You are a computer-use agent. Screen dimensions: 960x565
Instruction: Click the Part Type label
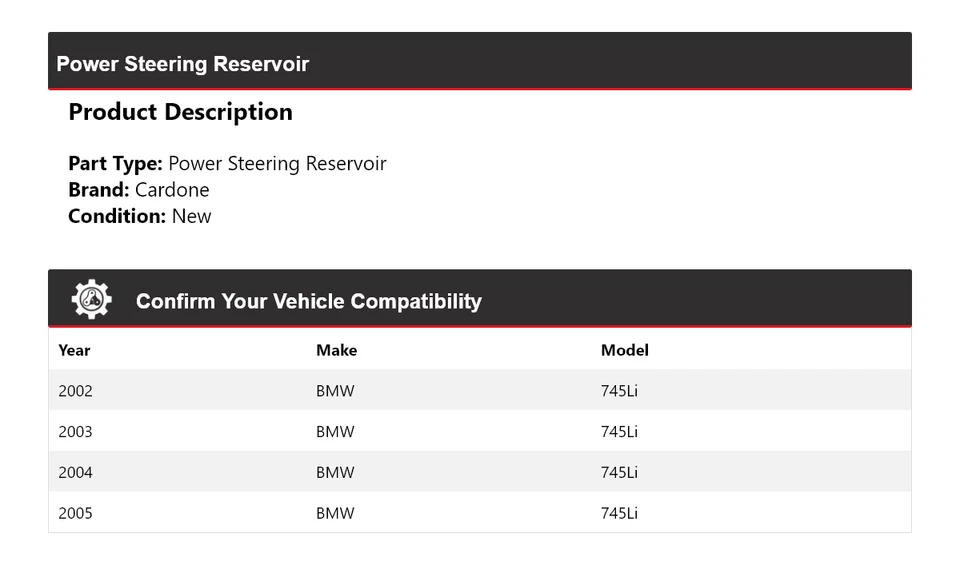115,164
